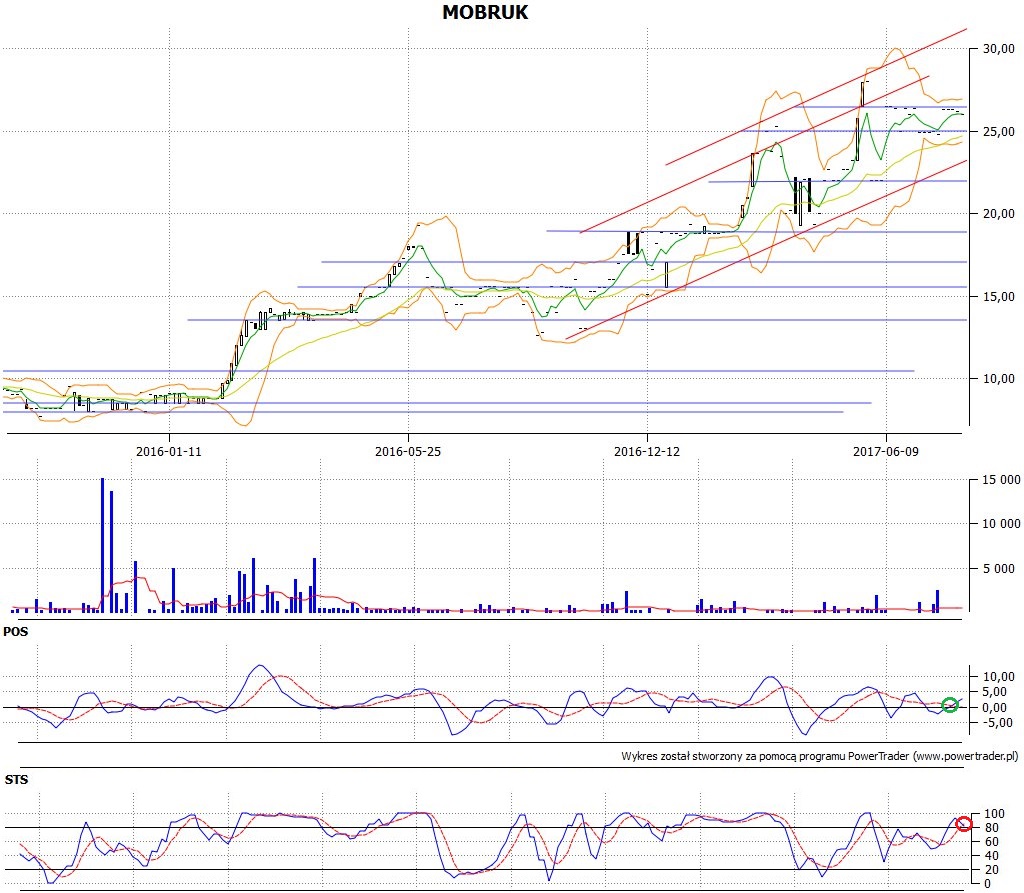The image size is (1024, 893).
Task: Click the 30,00 price axis label
Action: point(999,49)
